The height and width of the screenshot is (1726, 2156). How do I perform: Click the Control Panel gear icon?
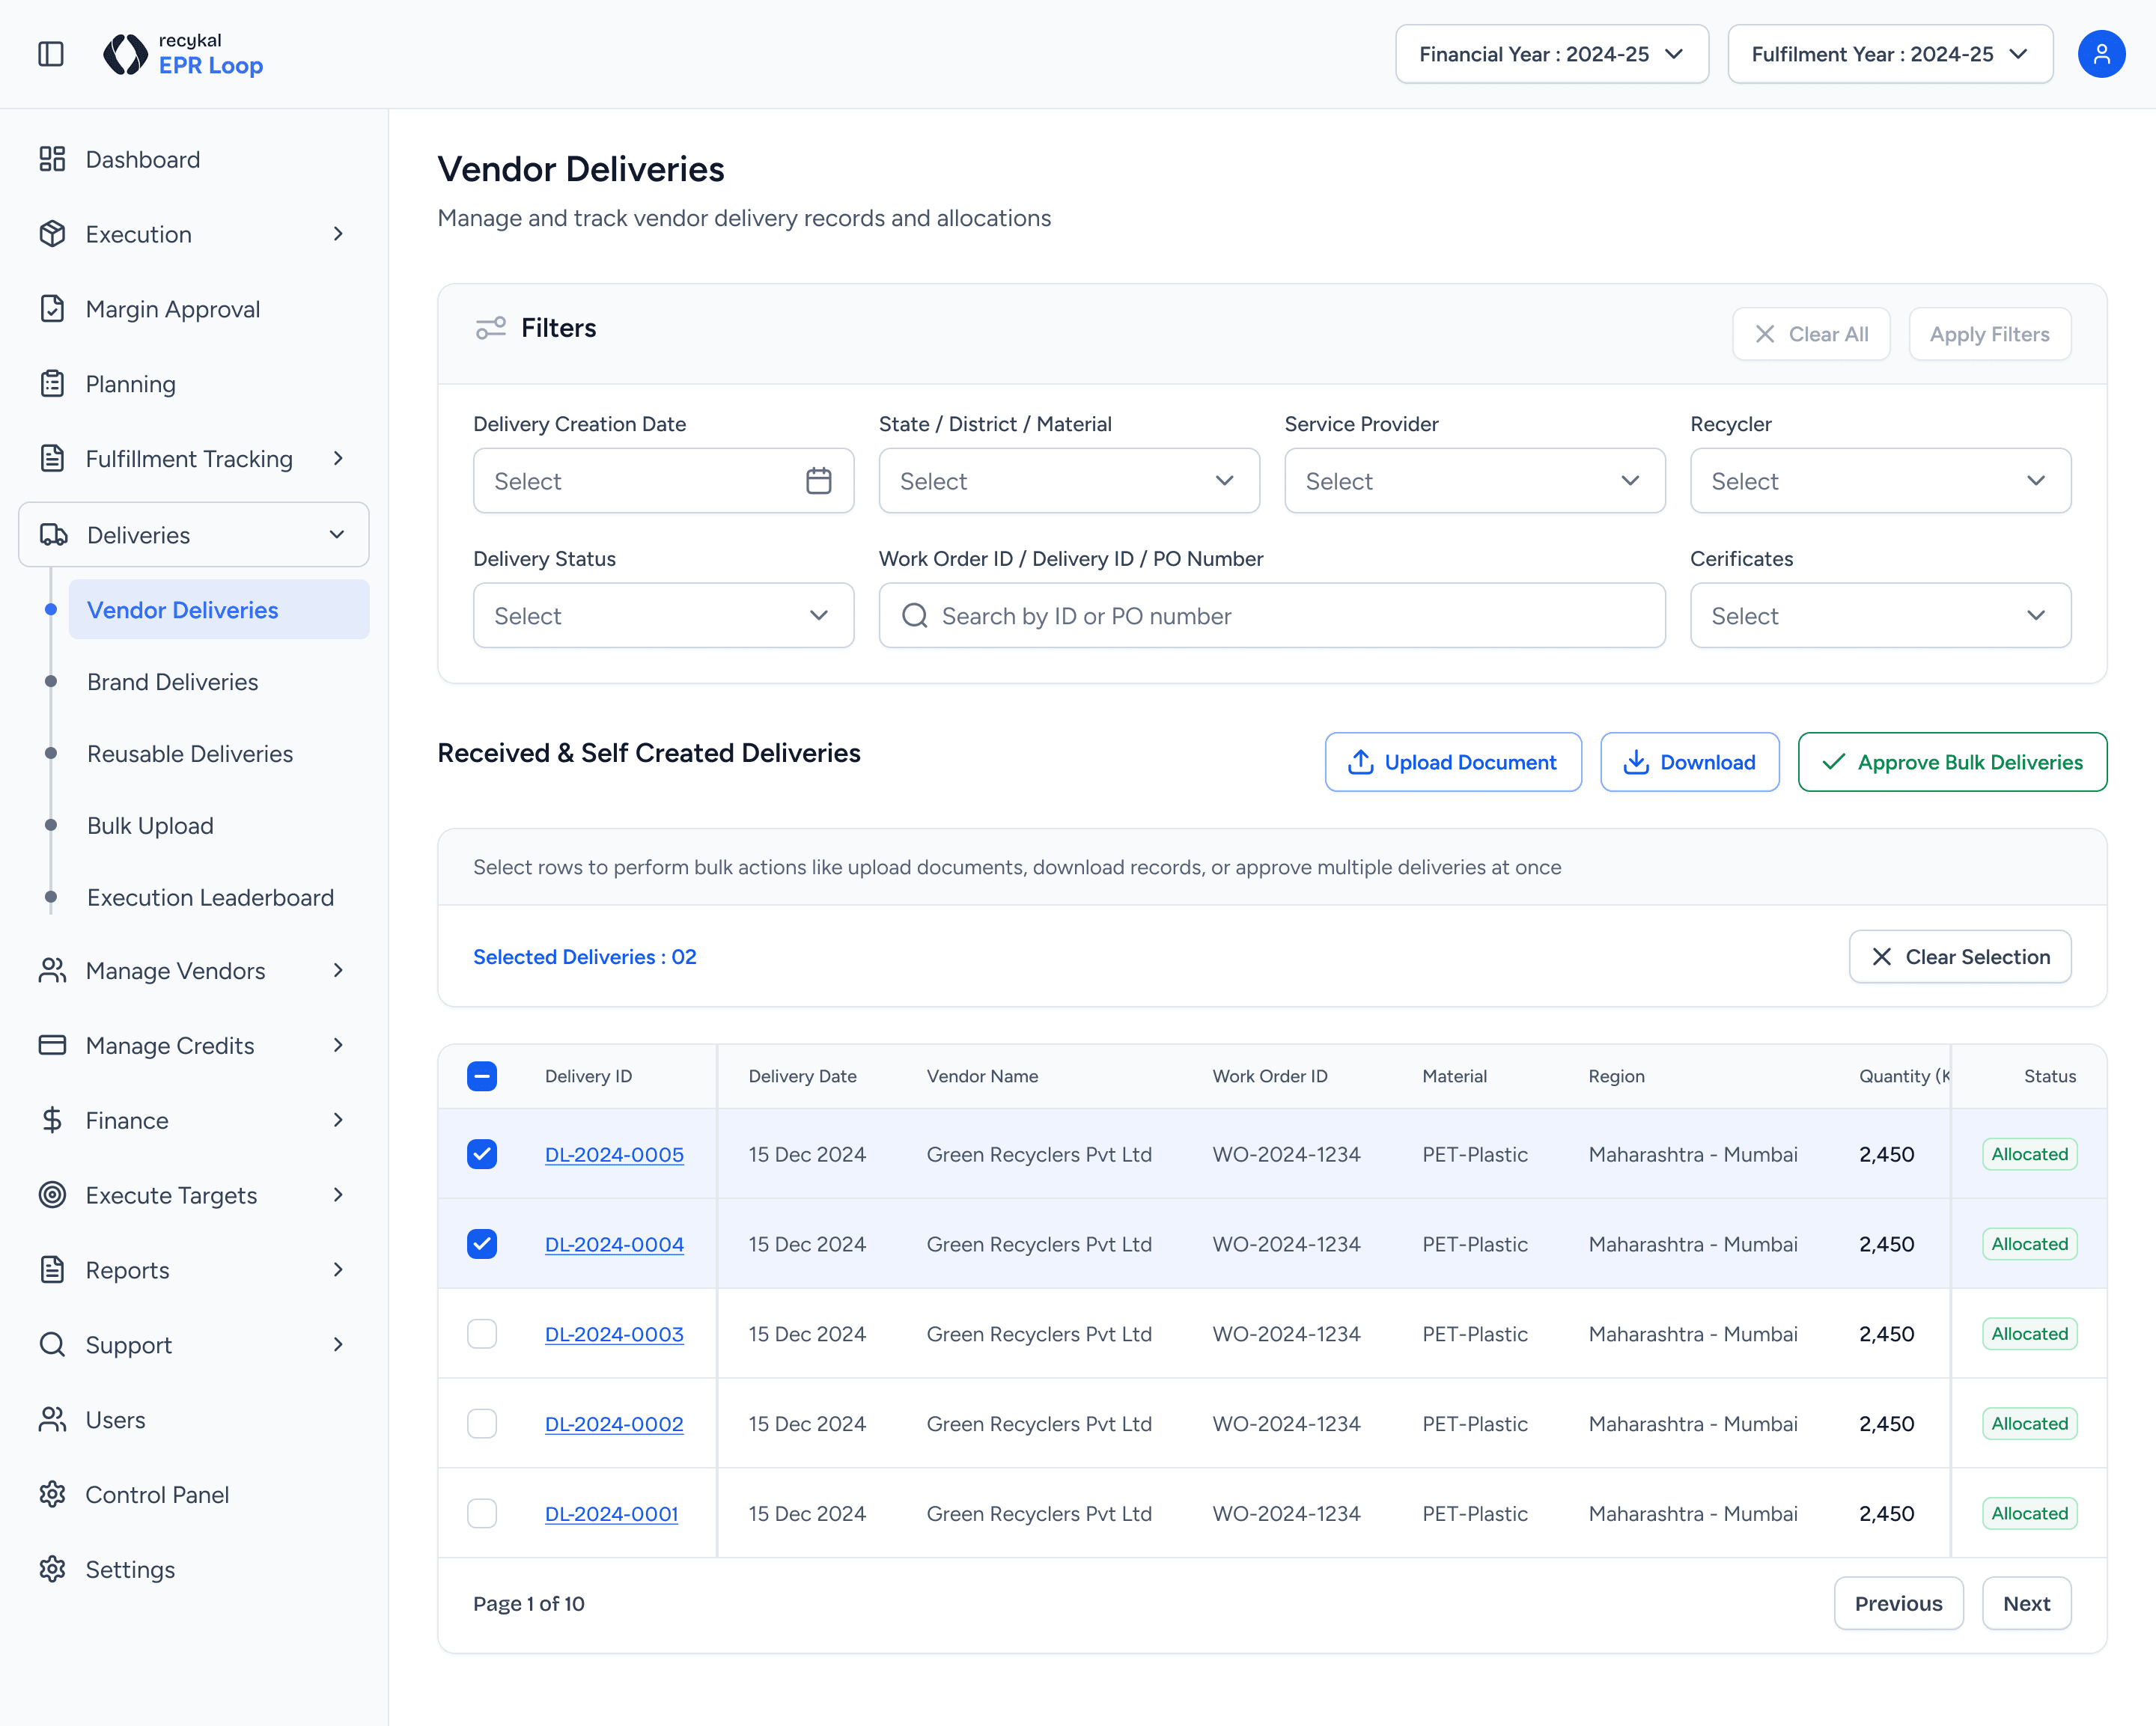(52, 1494)
